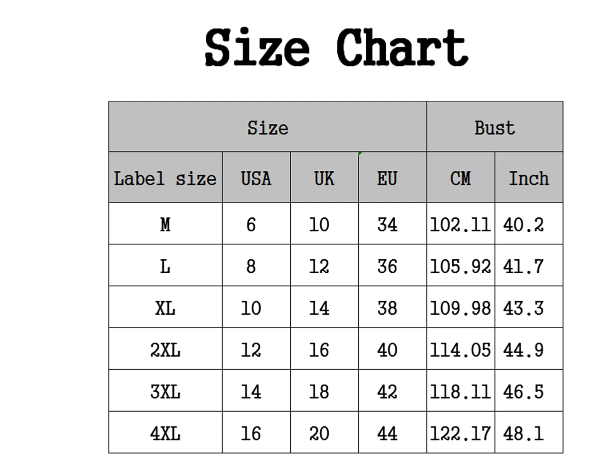Click the USA column header
This screenshot has height=464, width=602.
point(256,177)
